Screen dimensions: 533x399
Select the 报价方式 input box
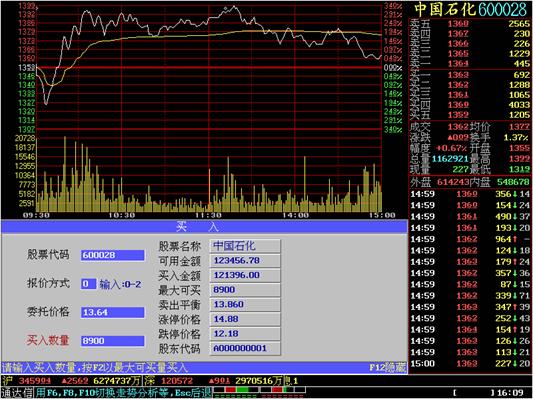pos(88,284)
